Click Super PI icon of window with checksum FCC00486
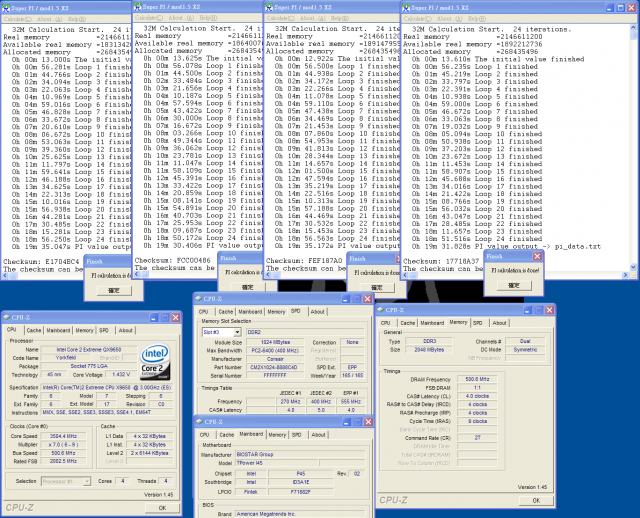Screen dimensions: 640x518 [138, 7]
